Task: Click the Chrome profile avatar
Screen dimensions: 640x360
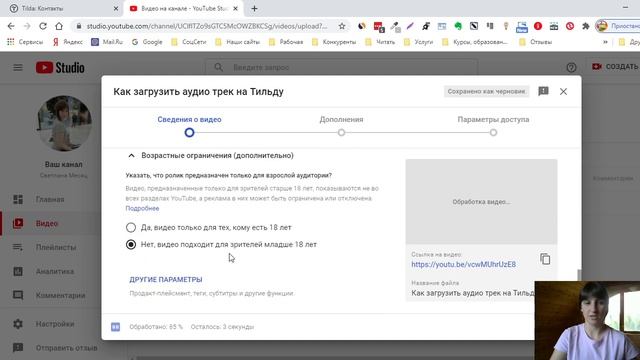Action: [601, 26]
